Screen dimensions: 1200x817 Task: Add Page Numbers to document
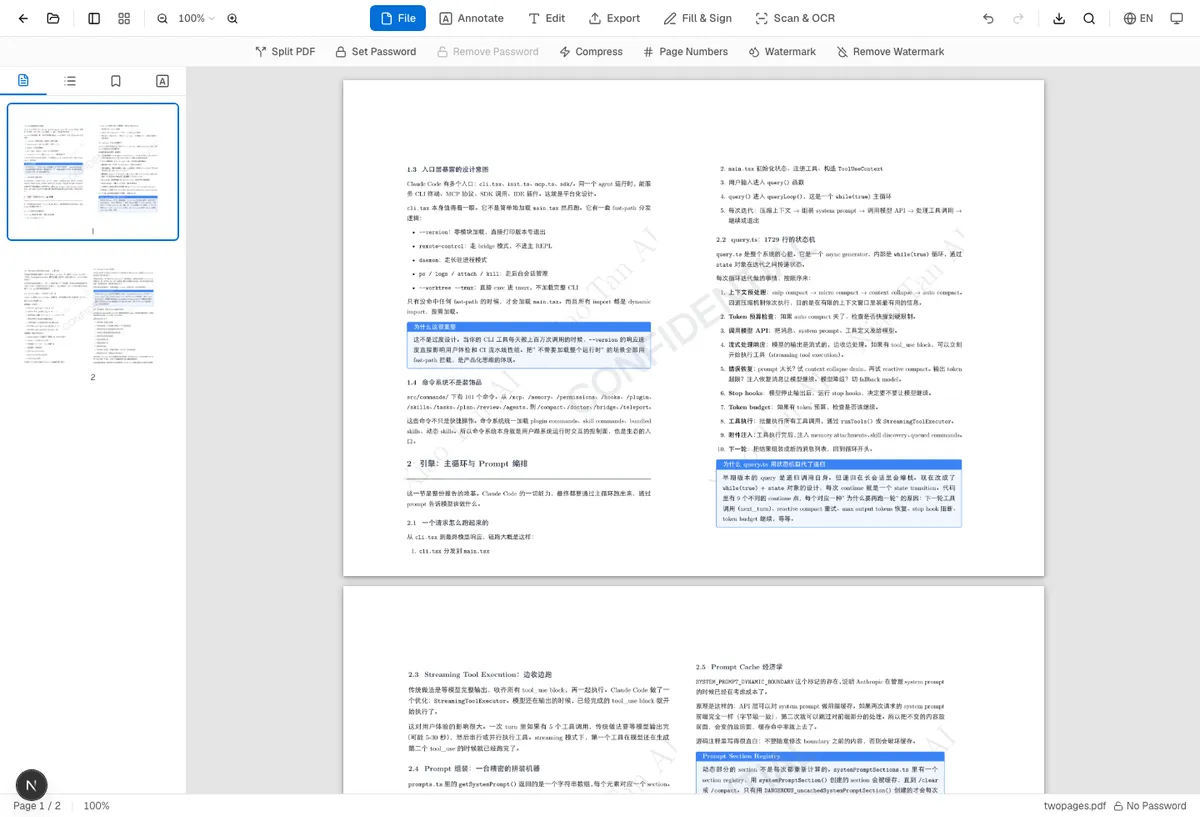[x=685, y=52]
